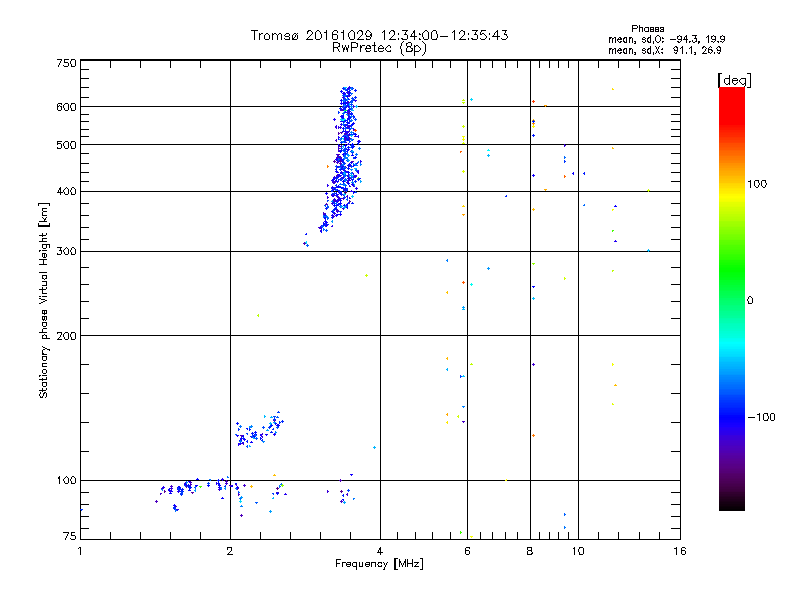Click the "Phases" heading at the top right
800x600 pixels.
pos(647,29)
